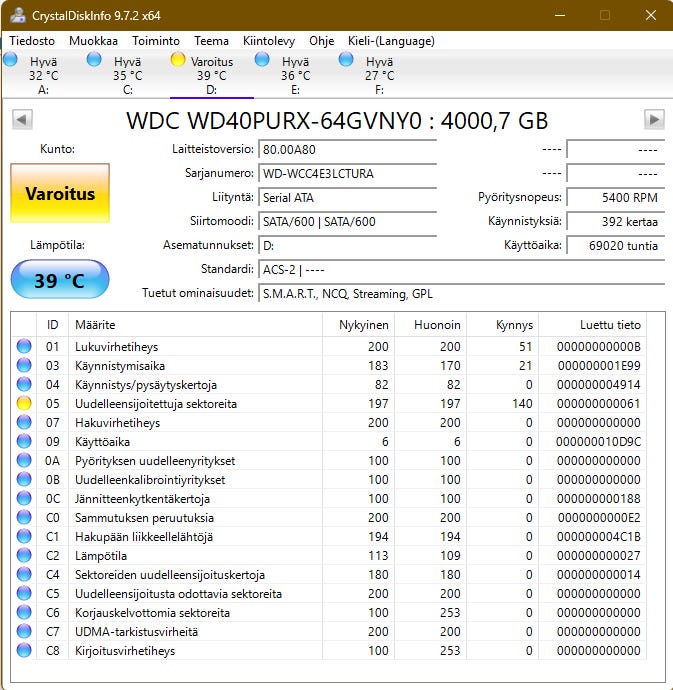Click the Kynnys column header
Viewport: 673px width, 690px height.
(503, 325)
